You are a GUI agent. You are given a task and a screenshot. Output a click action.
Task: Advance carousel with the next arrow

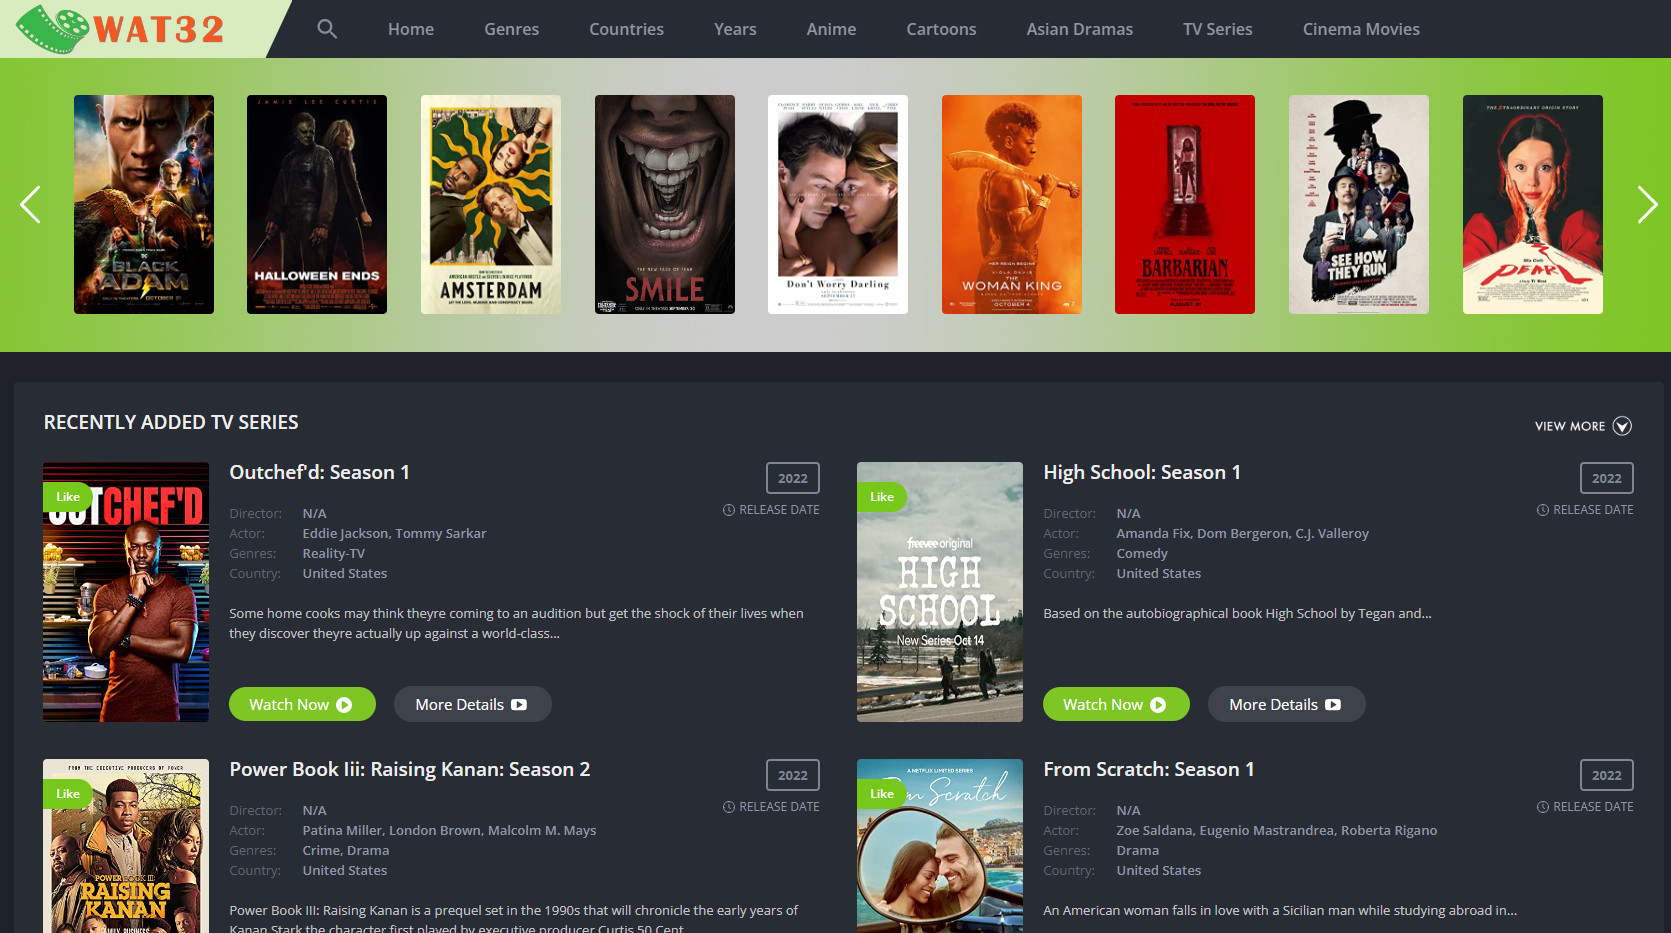click(x=1646, y=205)
